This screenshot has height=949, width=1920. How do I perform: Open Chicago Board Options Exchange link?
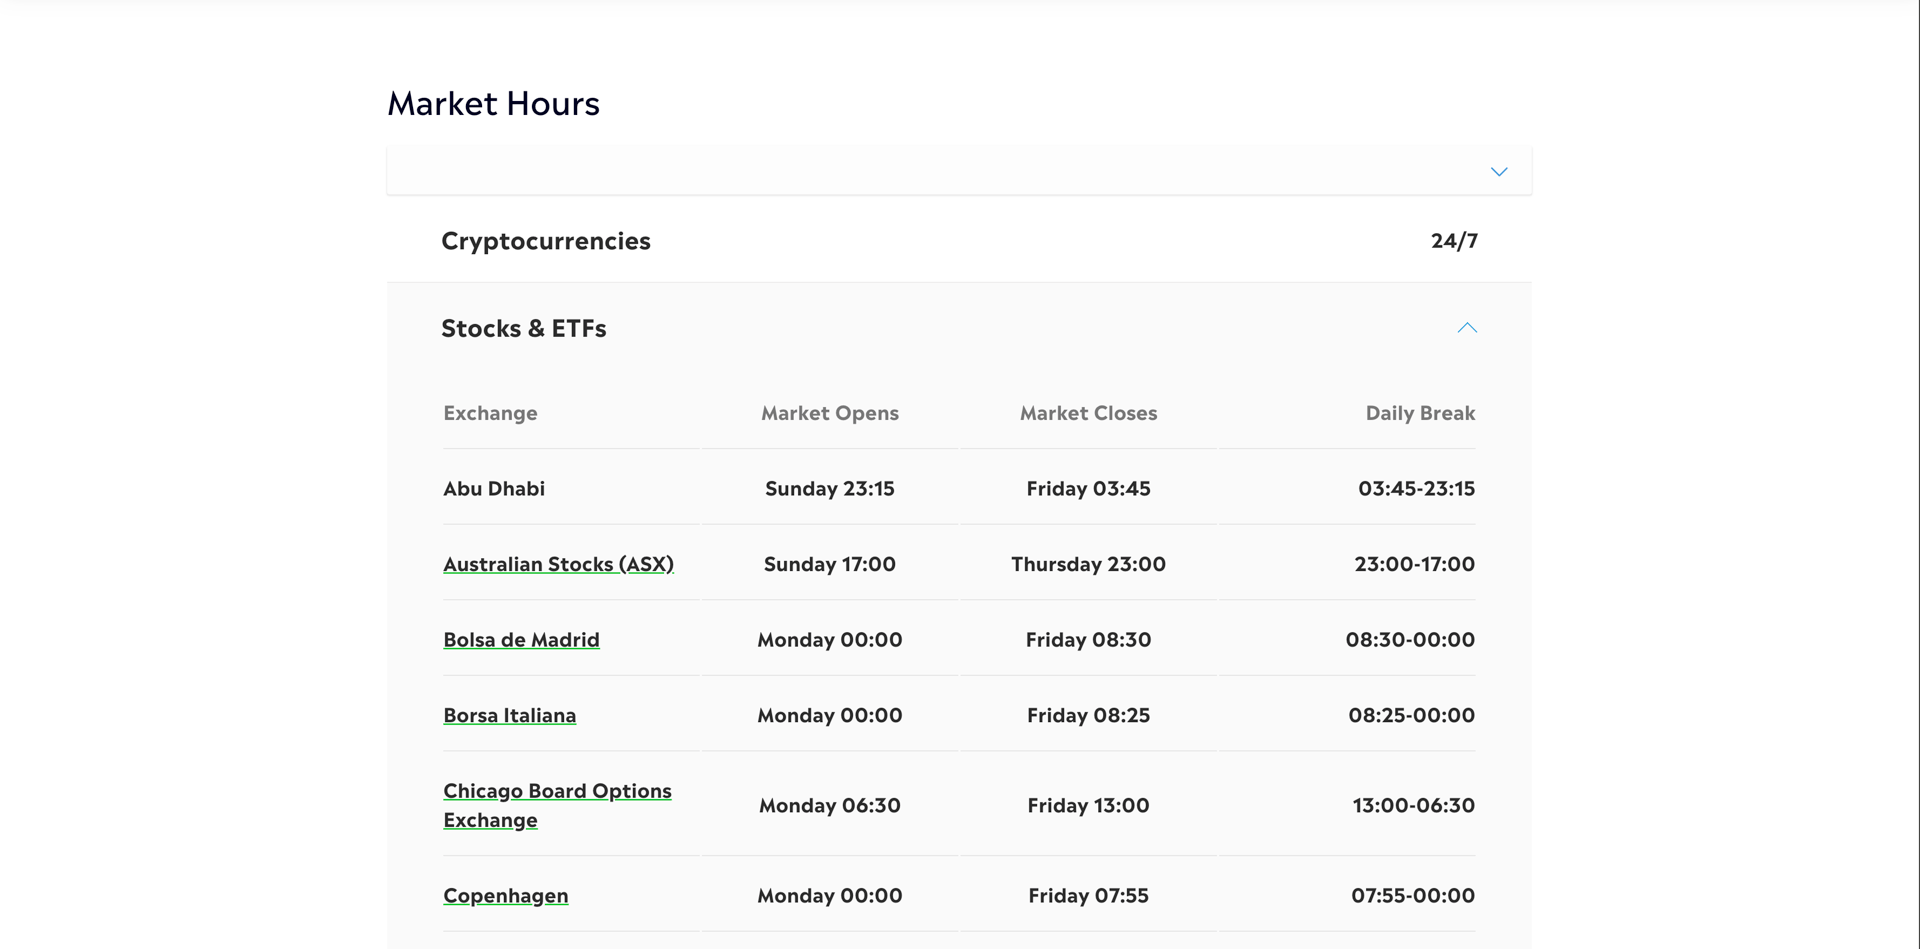pos(557,805)
